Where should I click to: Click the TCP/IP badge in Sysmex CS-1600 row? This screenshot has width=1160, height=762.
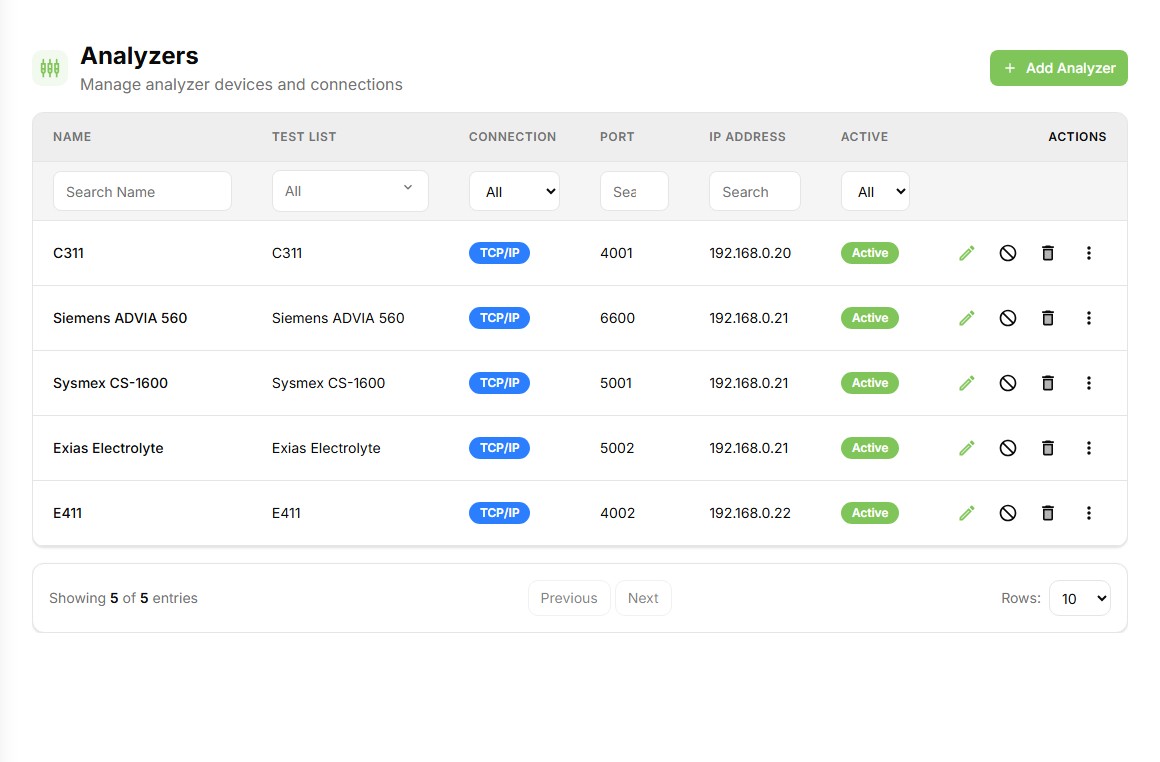pos(499,383)
